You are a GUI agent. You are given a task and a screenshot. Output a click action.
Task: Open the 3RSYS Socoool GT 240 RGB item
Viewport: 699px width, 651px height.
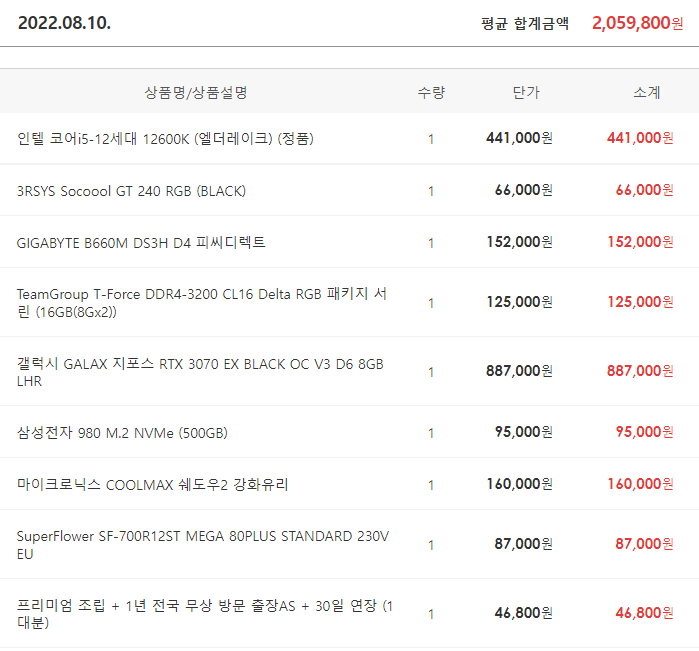(x=131, y=190)
